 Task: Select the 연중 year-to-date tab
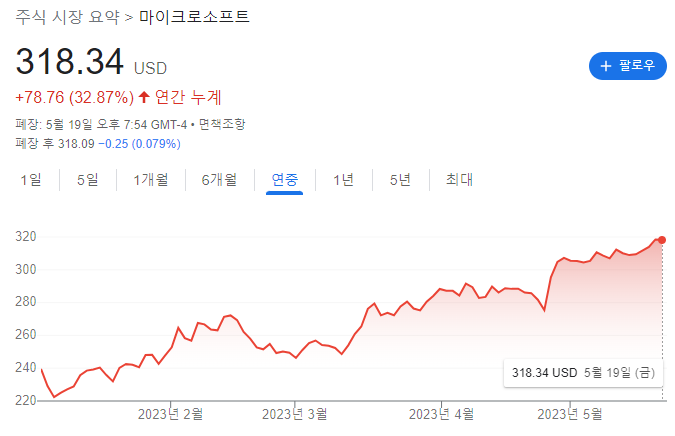[285, 179]
